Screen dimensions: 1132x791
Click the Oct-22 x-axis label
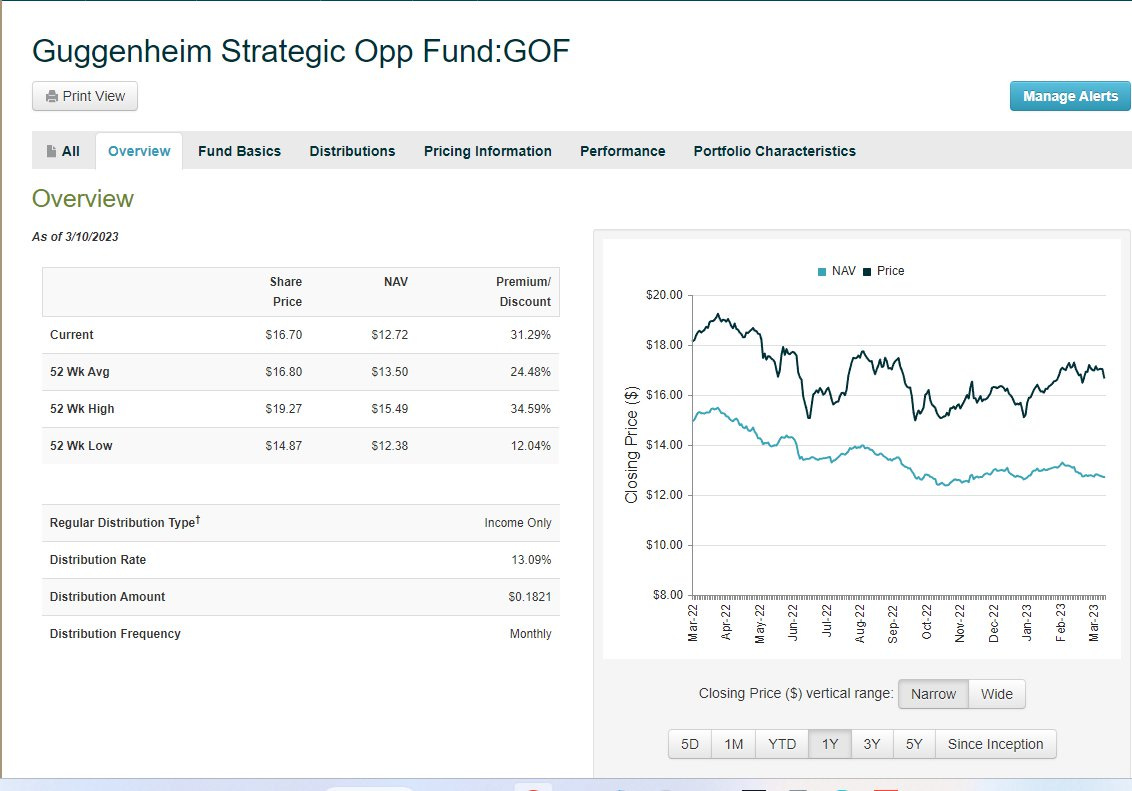click(926, 622)
